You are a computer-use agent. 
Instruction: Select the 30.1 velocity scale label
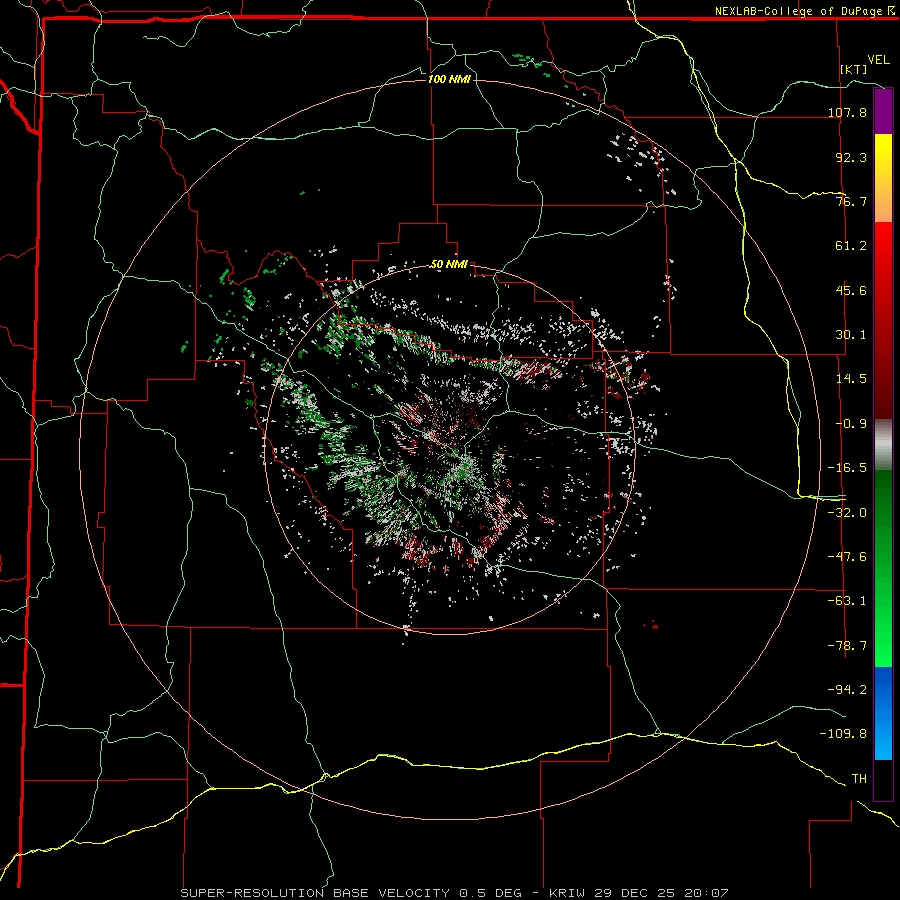tap(851, 335)
